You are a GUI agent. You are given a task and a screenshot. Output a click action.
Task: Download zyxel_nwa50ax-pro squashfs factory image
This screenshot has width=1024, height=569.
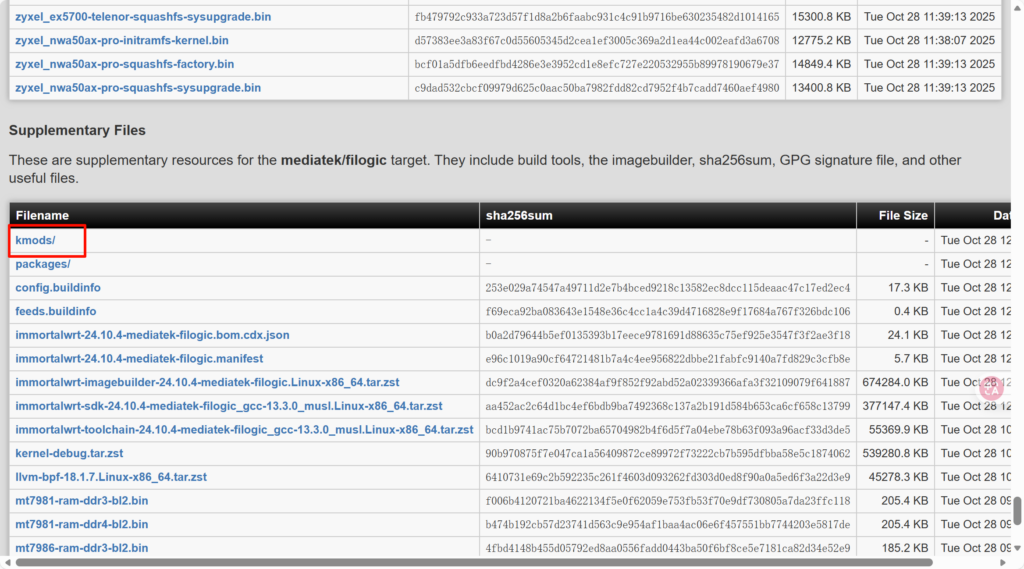click(124, 64)
